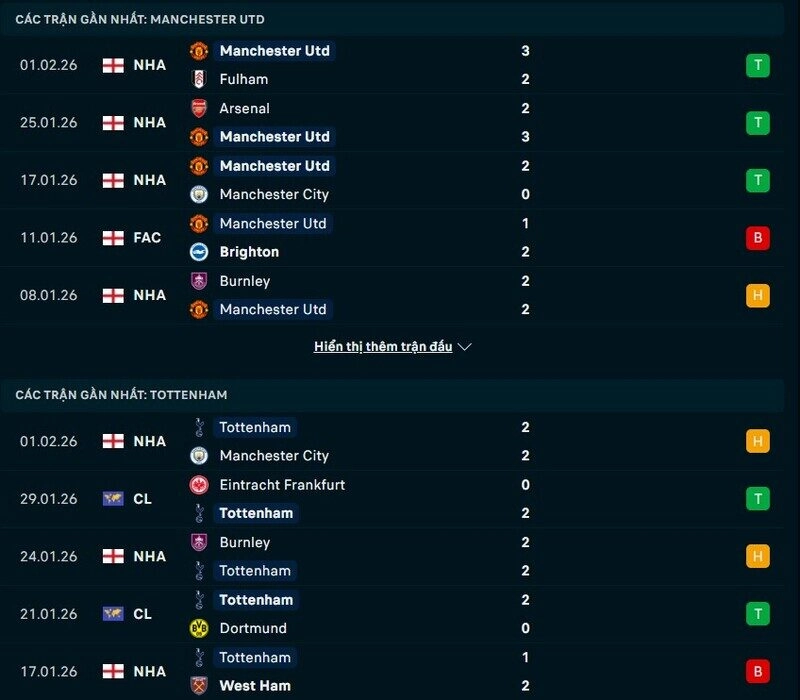
Task: Click the West Ham team name
Action: [255, 686]
